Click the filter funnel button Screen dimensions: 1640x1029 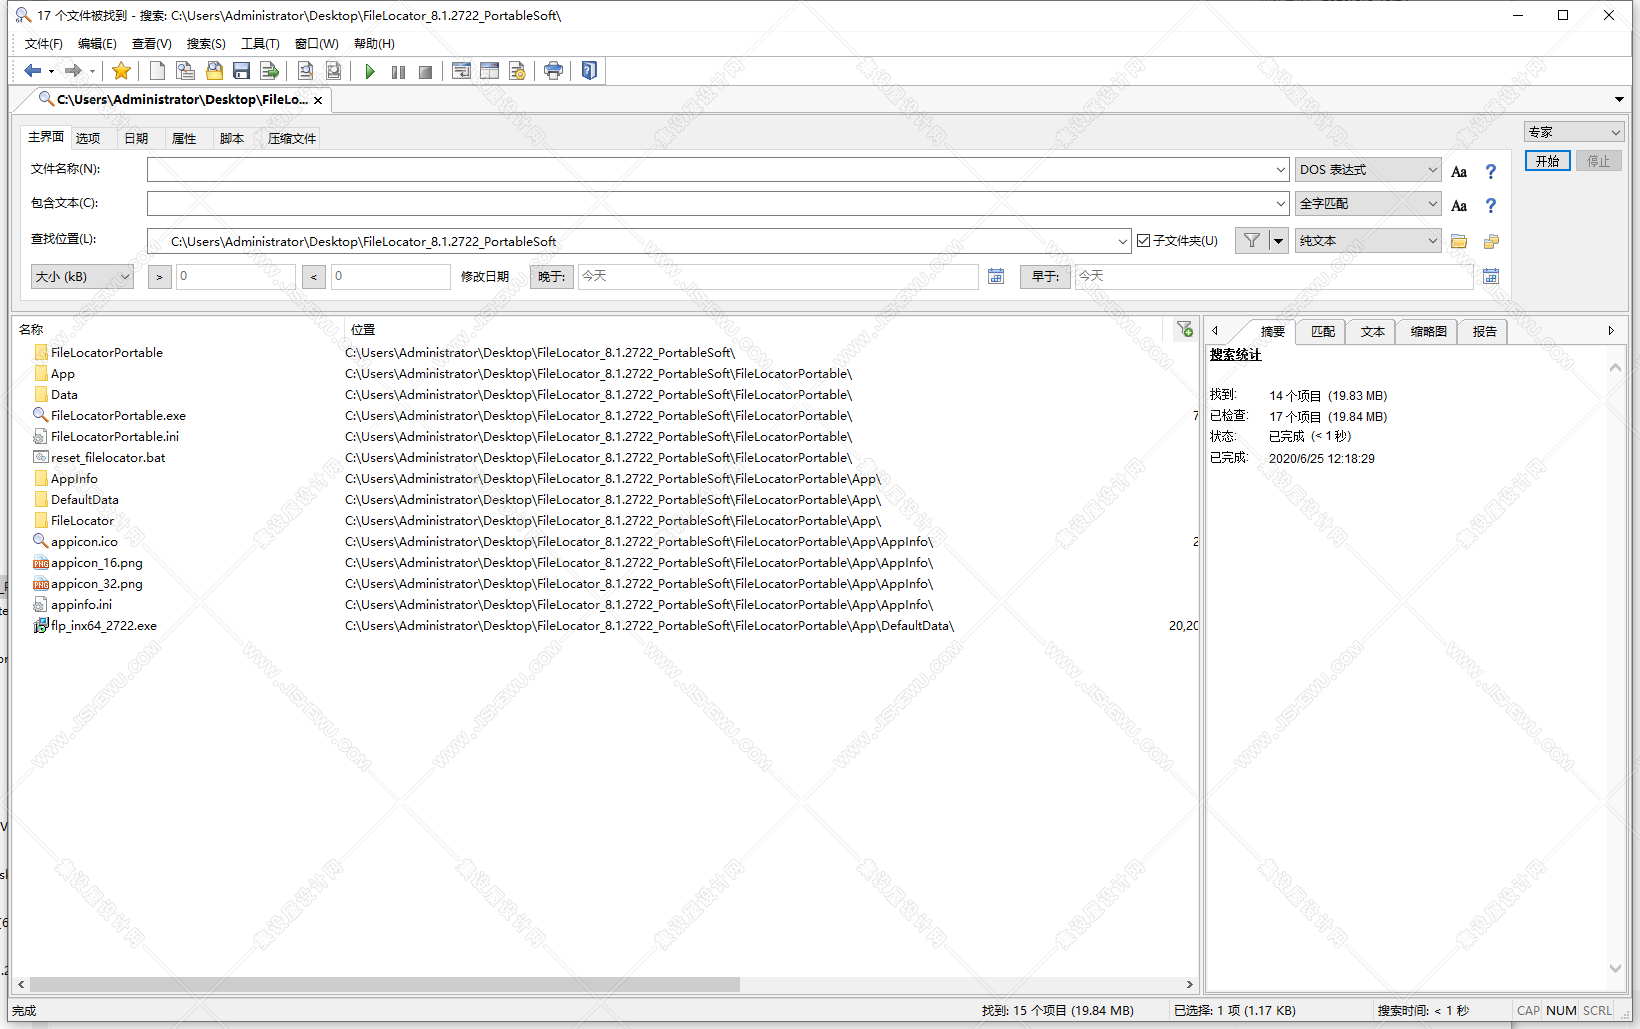1252,240
